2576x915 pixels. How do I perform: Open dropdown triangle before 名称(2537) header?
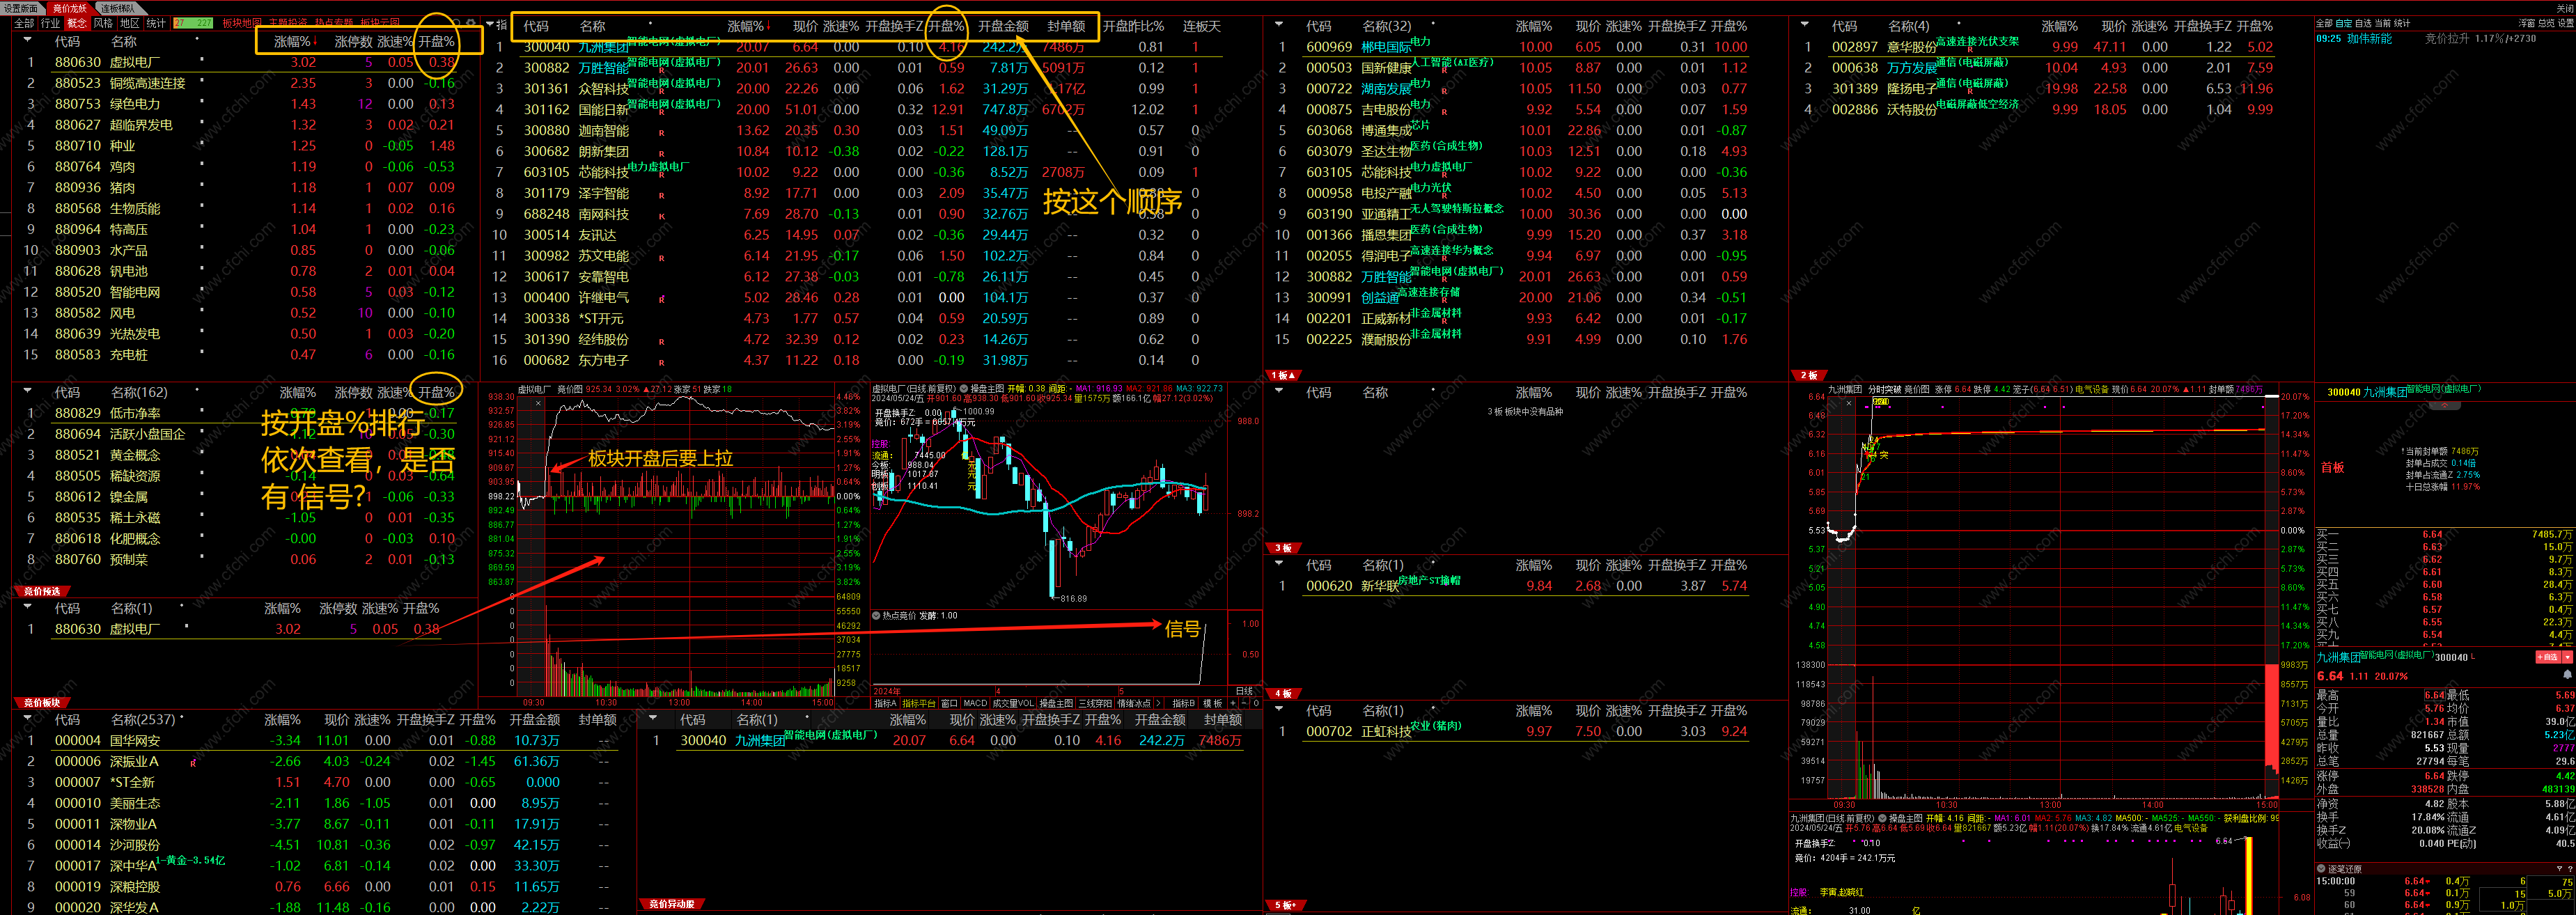[27, 718]
